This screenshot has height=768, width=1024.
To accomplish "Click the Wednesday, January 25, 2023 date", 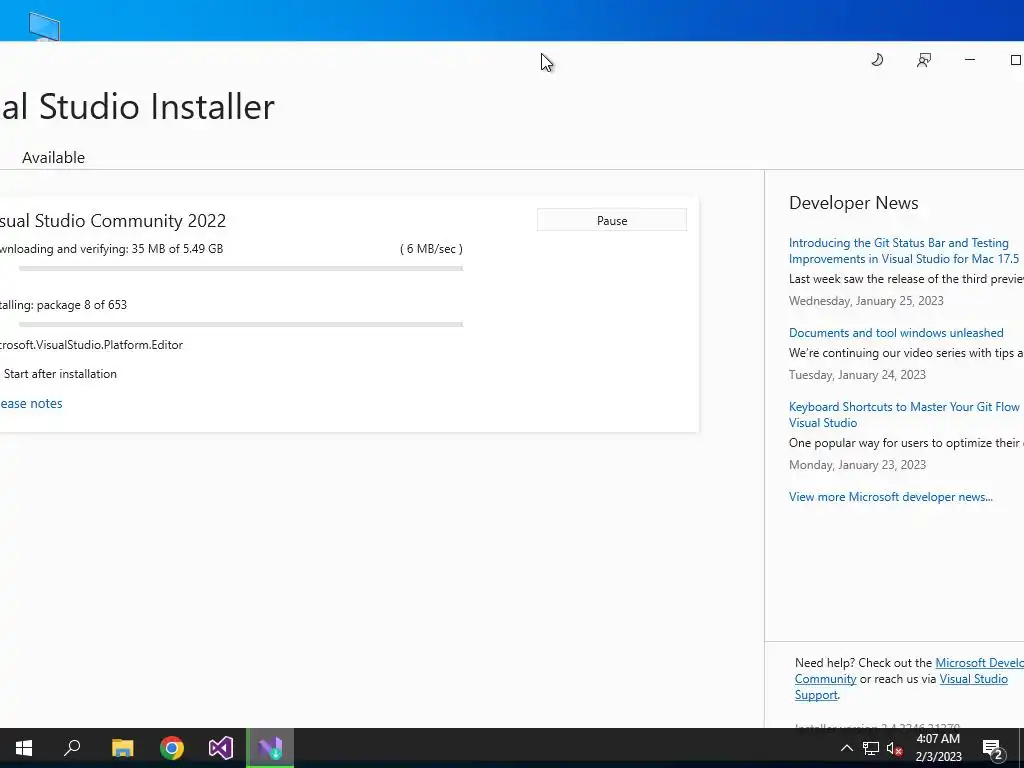I will [x=866, y=300].
